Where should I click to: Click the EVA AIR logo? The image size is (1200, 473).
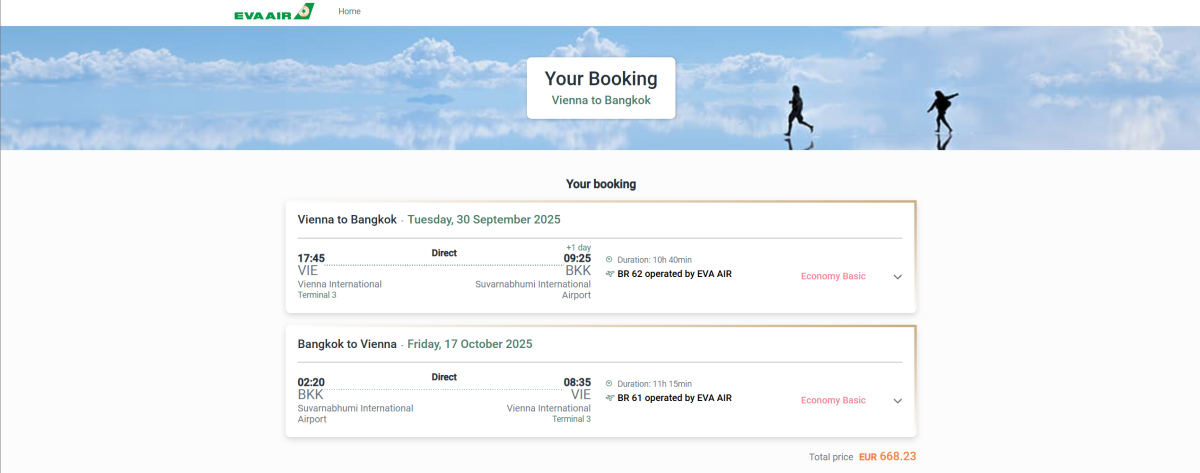pos(273,13)
